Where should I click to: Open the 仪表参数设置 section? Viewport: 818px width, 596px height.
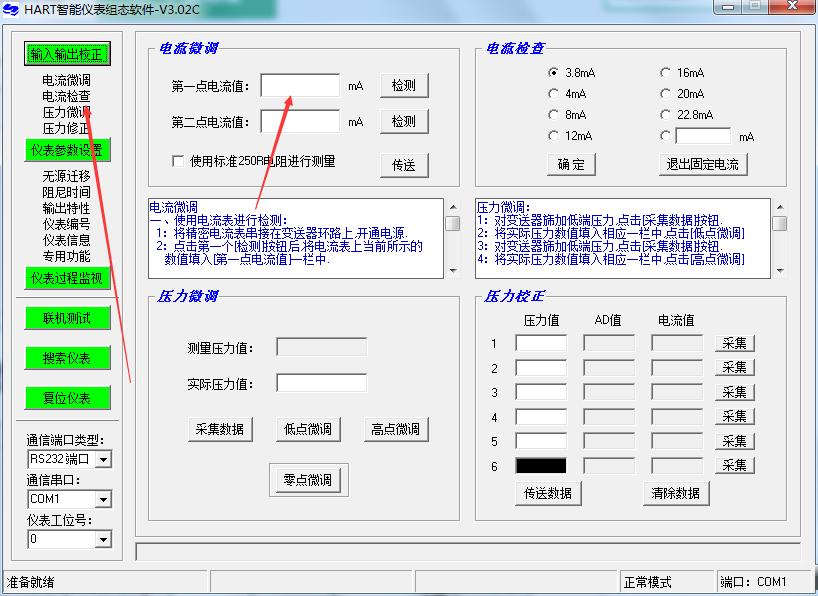tap(66, 150)
